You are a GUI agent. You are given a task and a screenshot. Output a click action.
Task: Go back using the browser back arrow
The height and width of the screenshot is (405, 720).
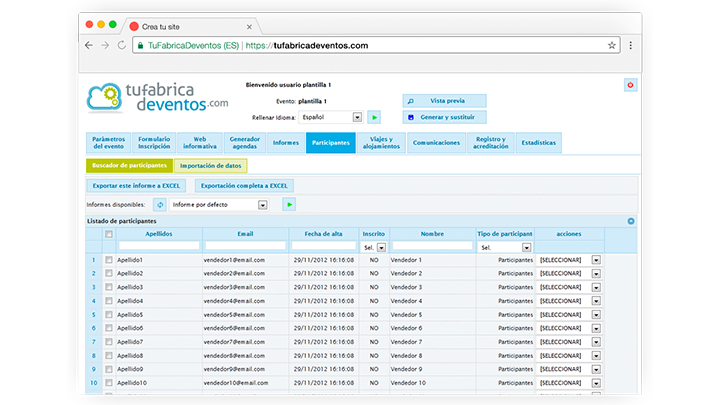click(89, 45)
